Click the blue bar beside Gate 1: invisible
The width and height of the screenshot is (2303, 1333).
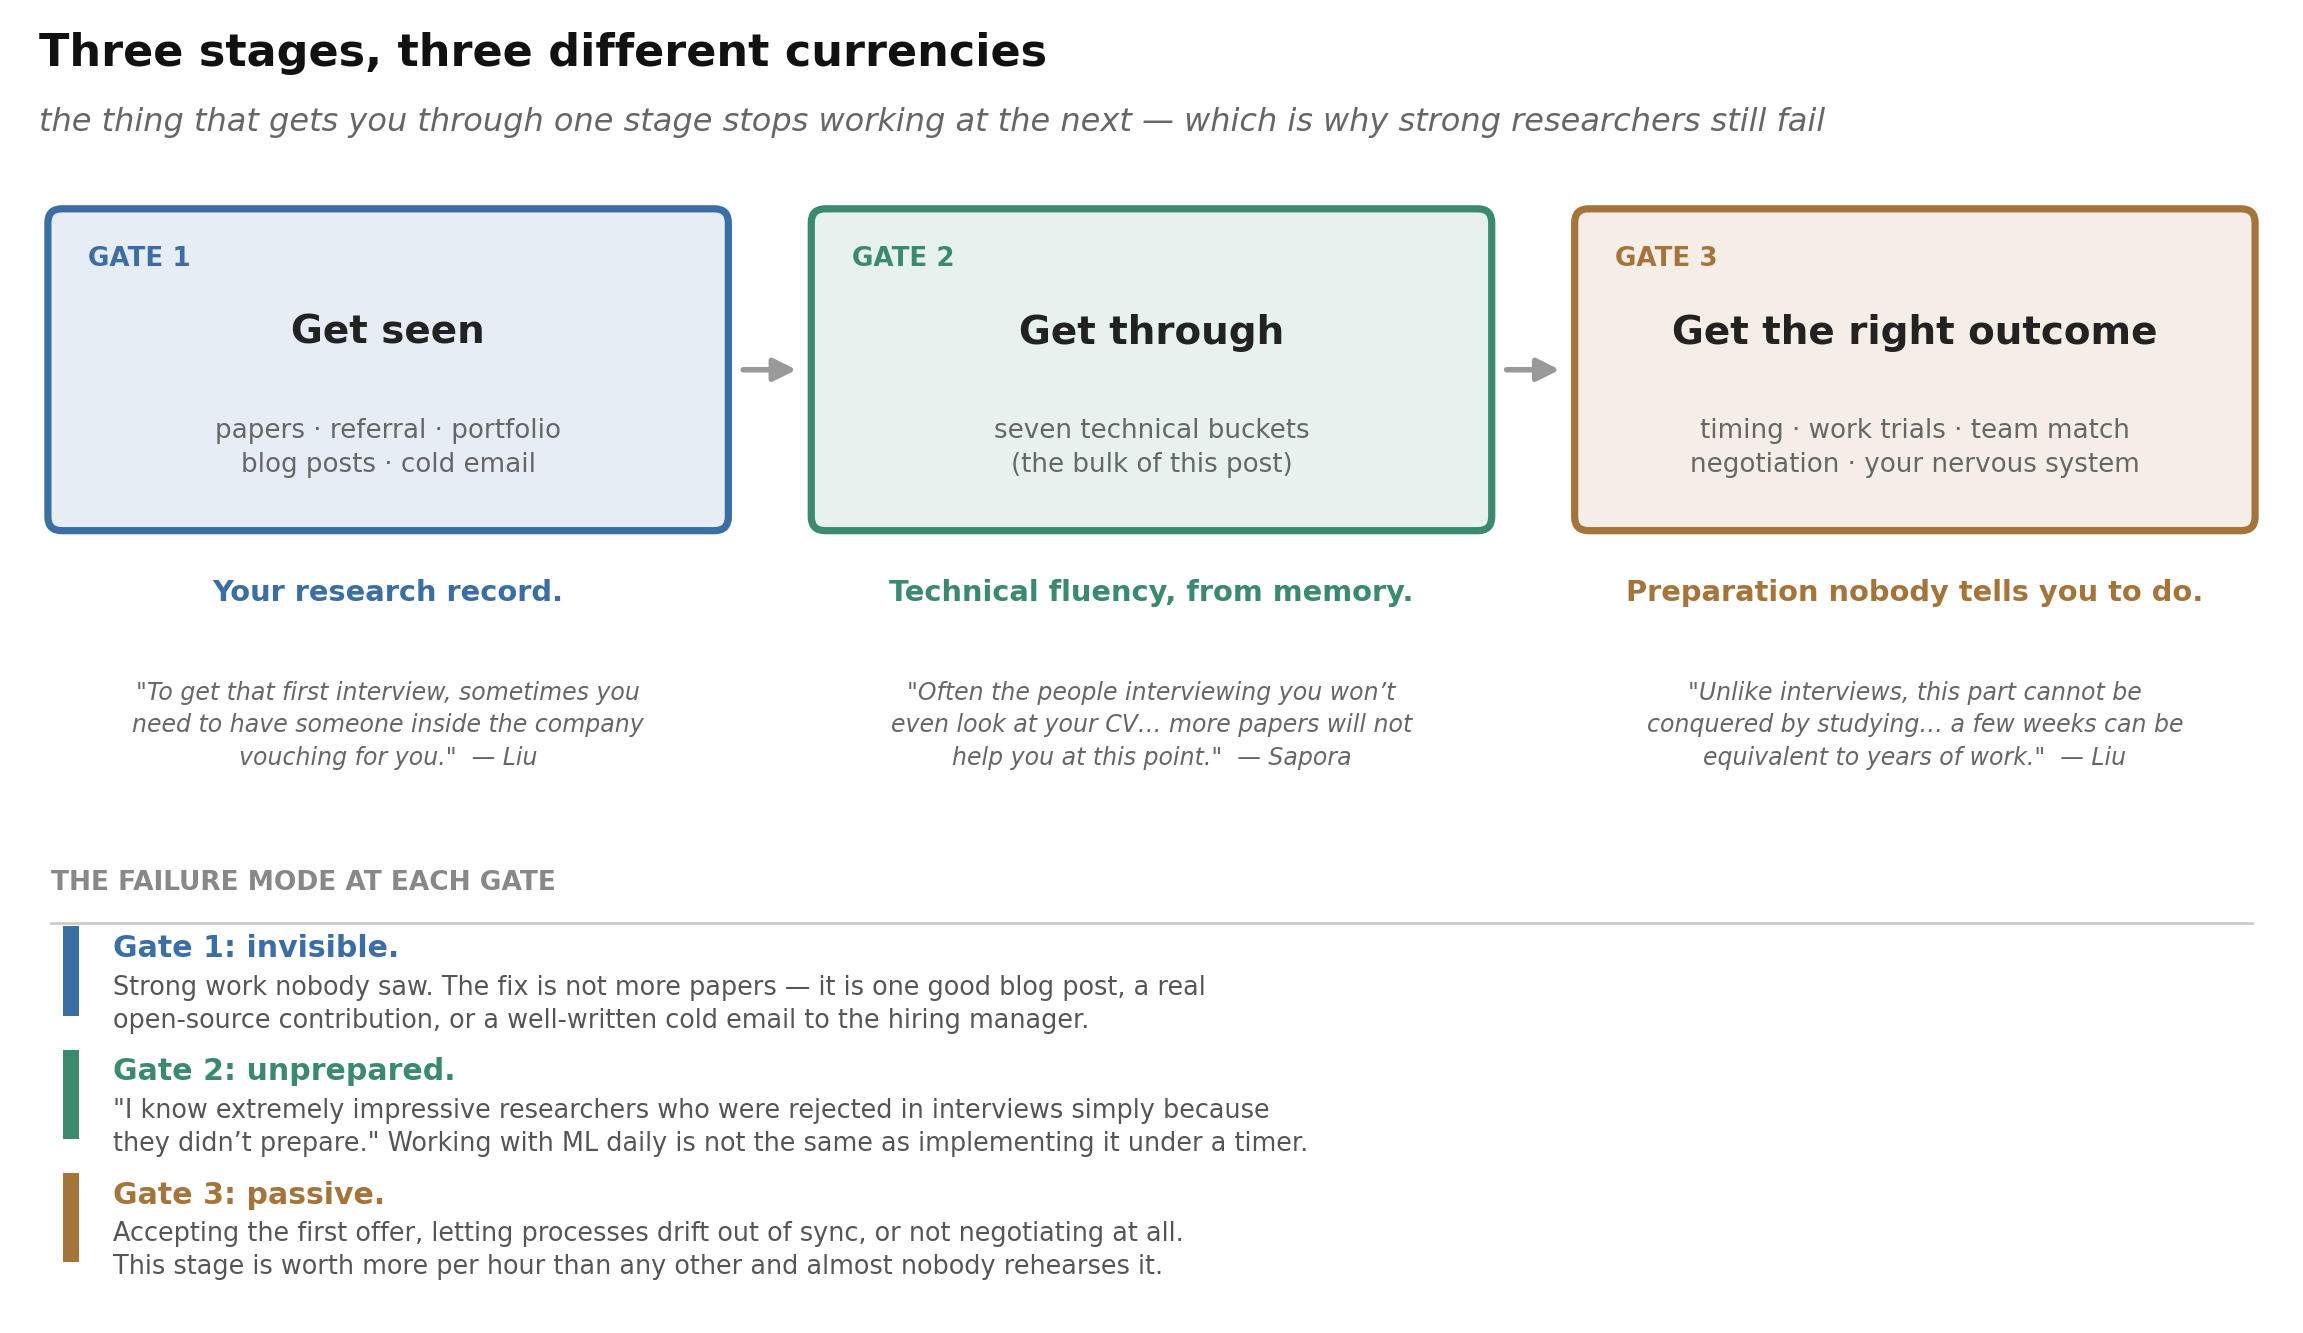pyautogui.click(x=71, y=971)
